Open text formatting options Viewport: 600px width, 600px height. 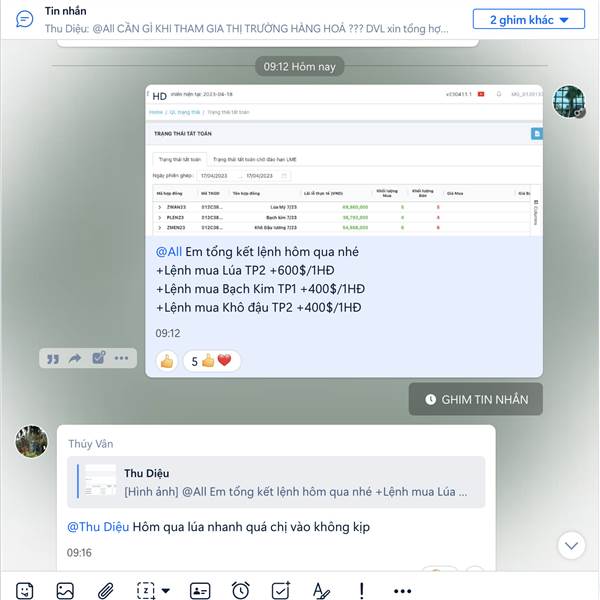321,590
